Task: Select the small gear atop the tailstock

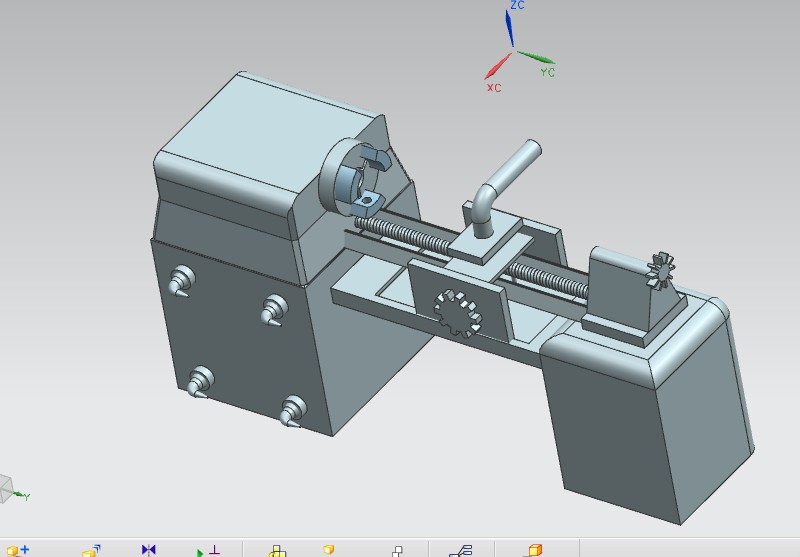Action: click(x=660, y=271)
